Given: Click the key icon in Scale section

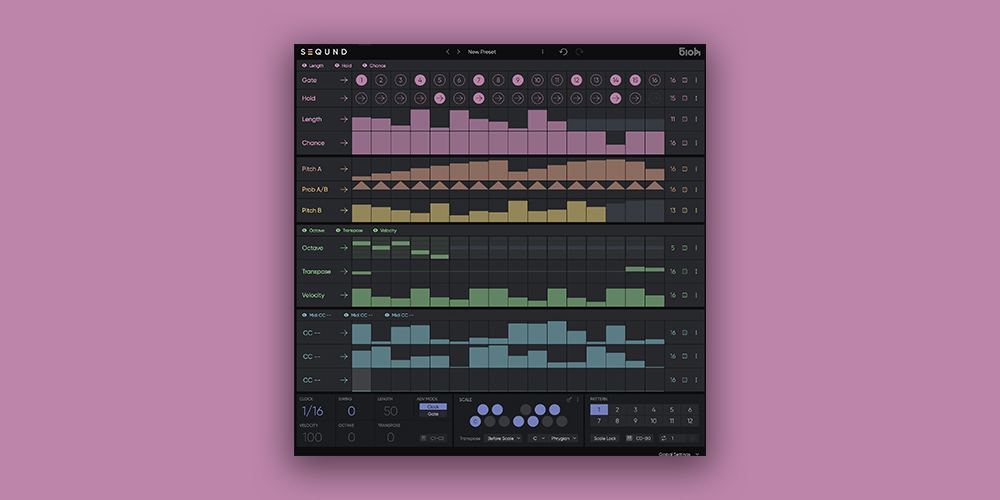Looking at the screenshot, I should [567, 399].
